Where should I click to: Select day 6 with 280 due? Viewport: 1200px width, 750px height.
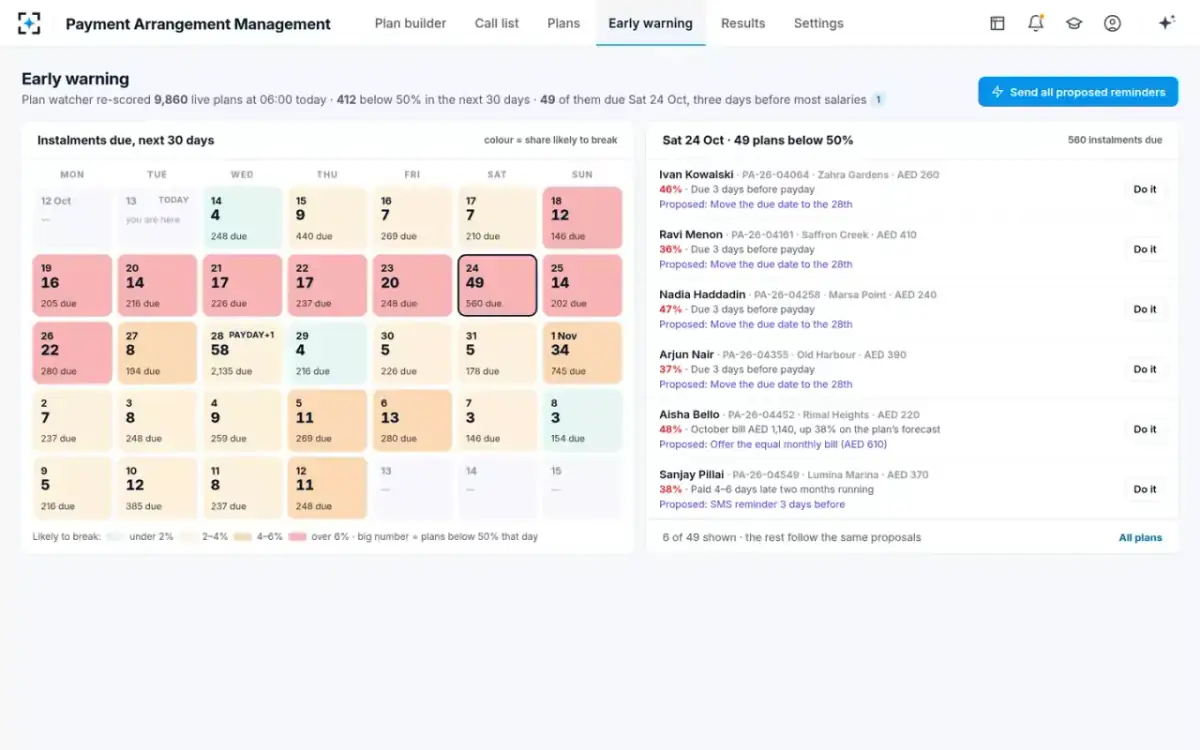(x=412, y=420)
